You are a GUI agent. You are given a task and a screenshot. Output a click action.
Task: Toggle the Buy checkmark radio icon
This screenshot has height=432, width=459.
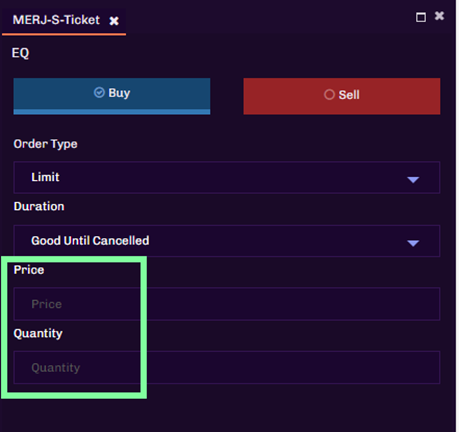point(99,92)
